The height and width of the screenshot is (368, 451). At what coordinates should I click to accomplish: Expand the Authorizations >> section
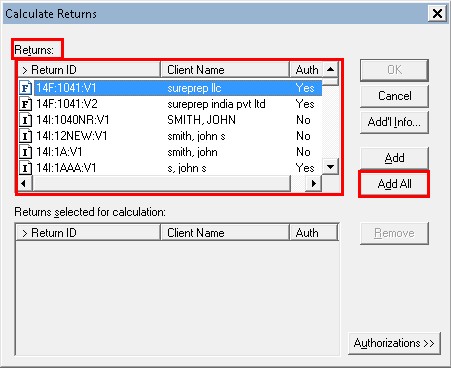394,343
